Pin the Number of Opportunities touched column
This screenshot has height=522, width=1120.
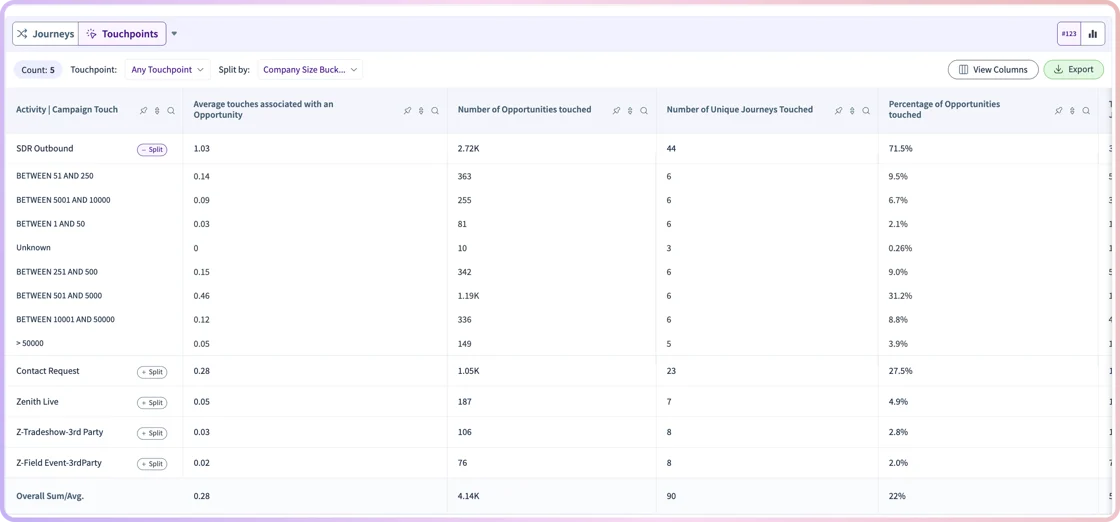[616, 111]
